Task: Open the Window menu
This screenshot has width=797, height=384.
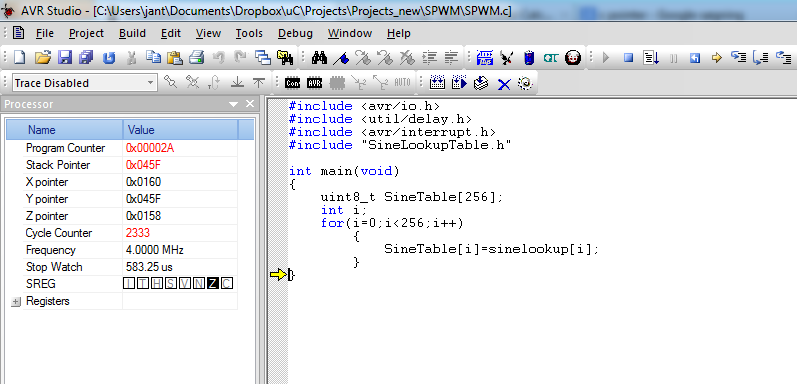Action: coord(350,33)
